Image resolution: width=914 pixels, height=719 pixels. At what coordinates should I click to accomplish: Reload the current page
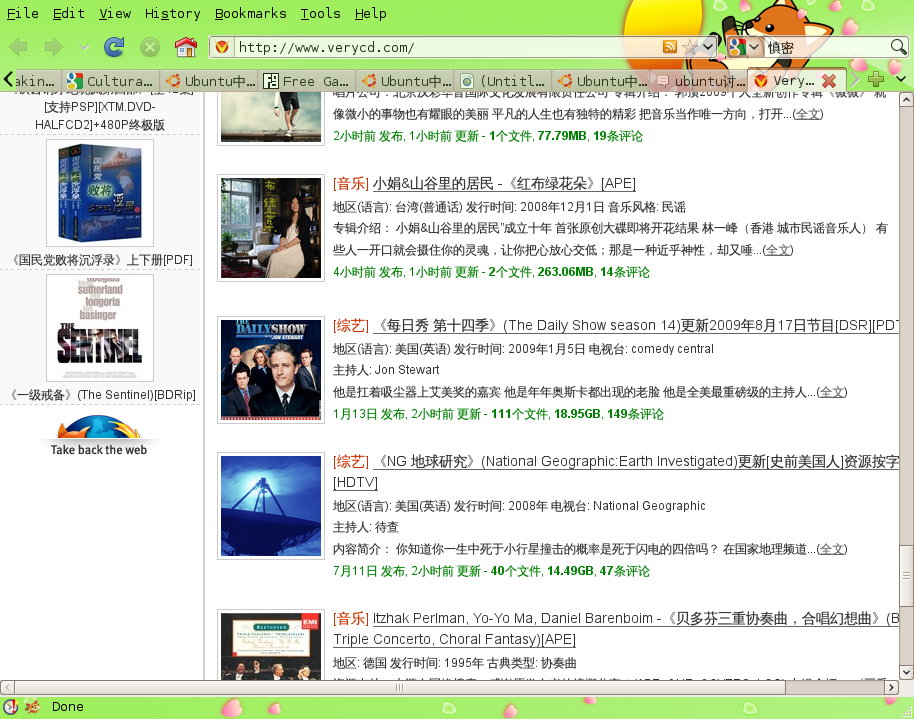114,47
